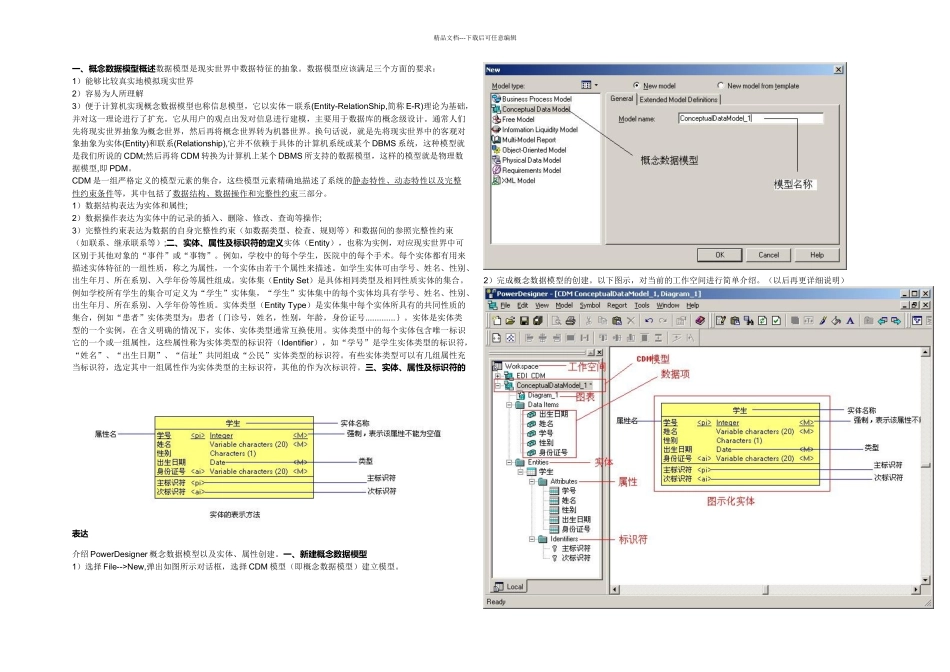Click the Local tab in browser panel

pyautogui.click(x=509, y=587)
